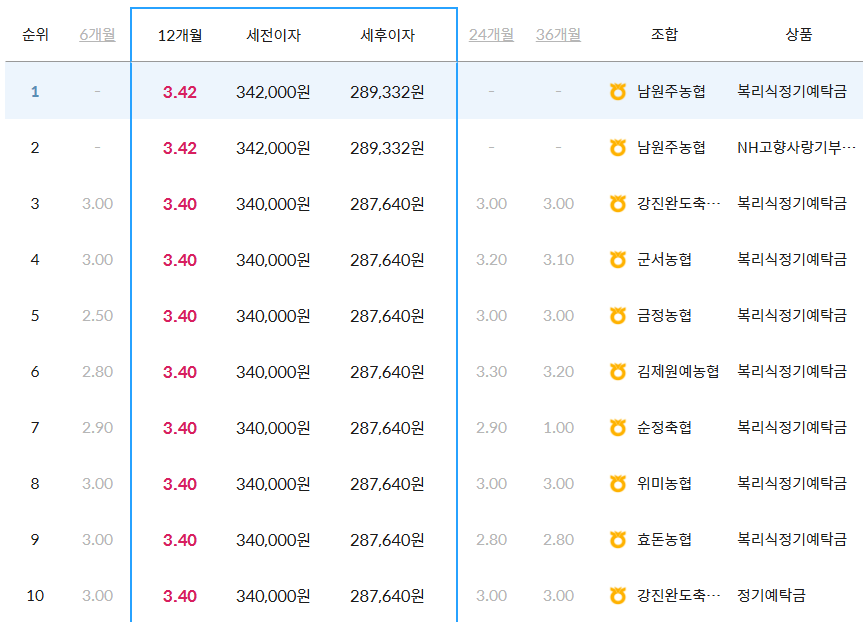Switch to the 6개월 rate column
Image resolution: width=863 pixels, height=622 pixels.
pos(97,35)
